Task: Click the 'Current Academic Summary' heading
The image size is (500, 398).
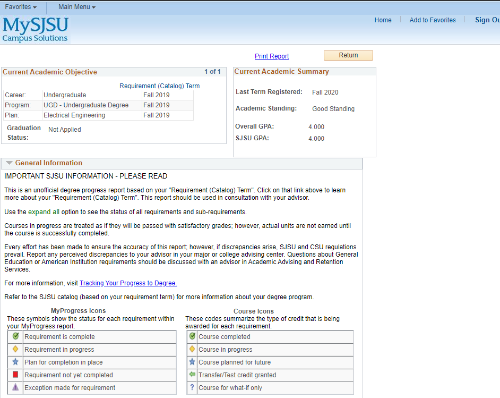Action: point(281,71)
